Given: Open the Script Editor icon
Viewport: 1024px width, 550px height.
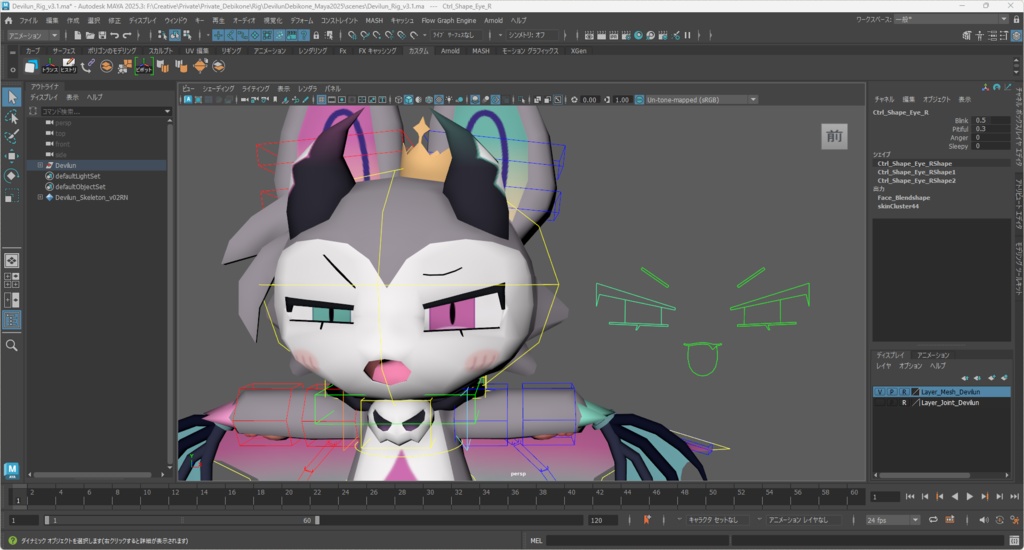Looking at the screenshot, I should pos(1014,540).
